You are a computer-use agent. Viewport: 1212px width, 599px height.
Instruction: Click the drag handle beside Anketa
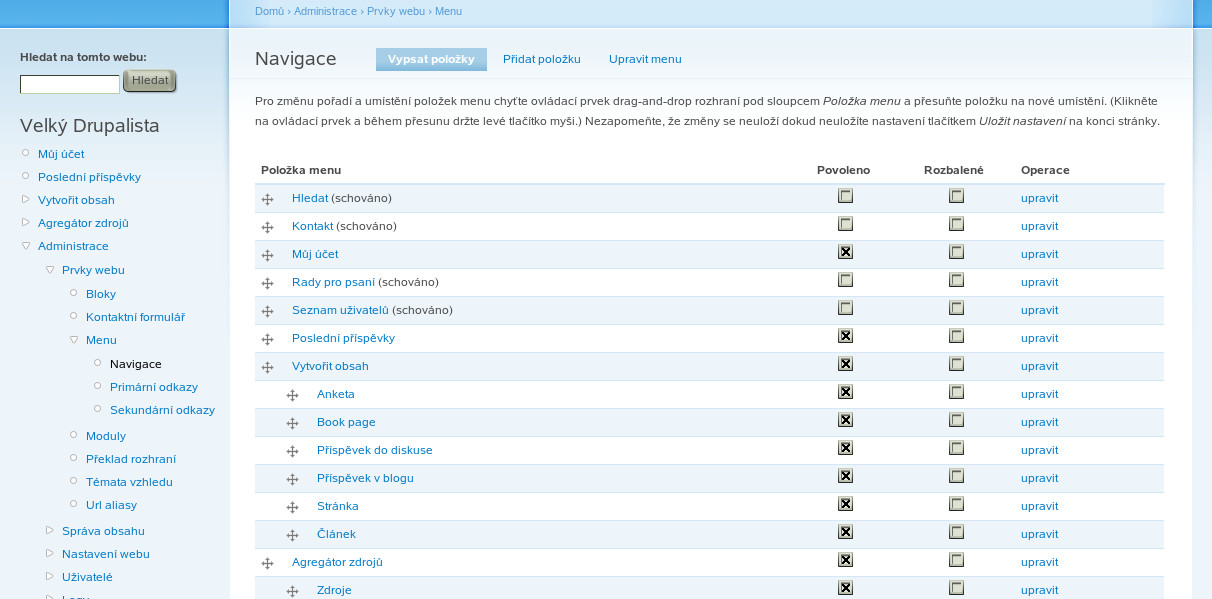pyautogui.click(x=292, y=395)
